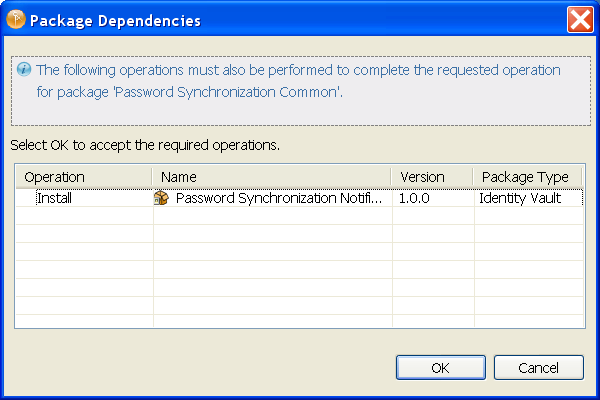Viewport: 600px width, 400px height.
Task: Select the Install operation cell
Action: [54, 198]
